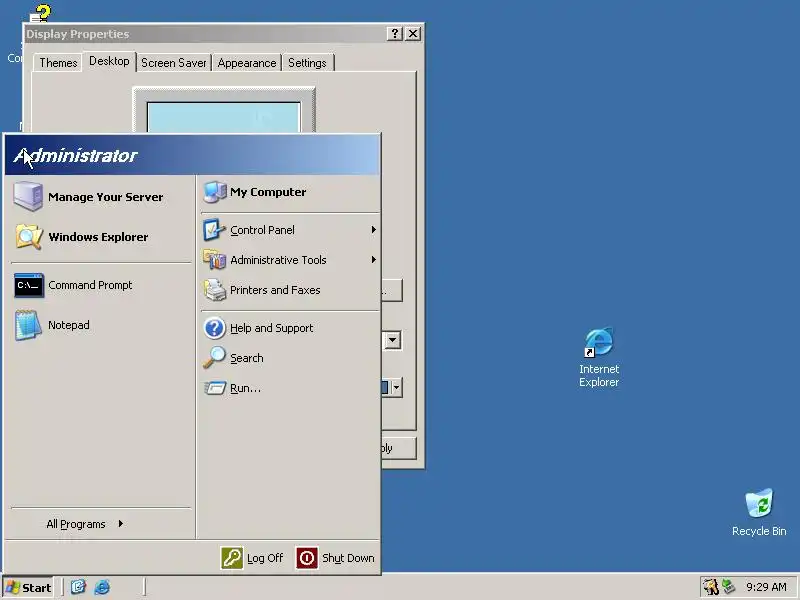Select the Recycle Bin desktop icon
Image resolution: width=800 pixels, height=600 pixels.
pyautogui.click(x=759, y=504)
